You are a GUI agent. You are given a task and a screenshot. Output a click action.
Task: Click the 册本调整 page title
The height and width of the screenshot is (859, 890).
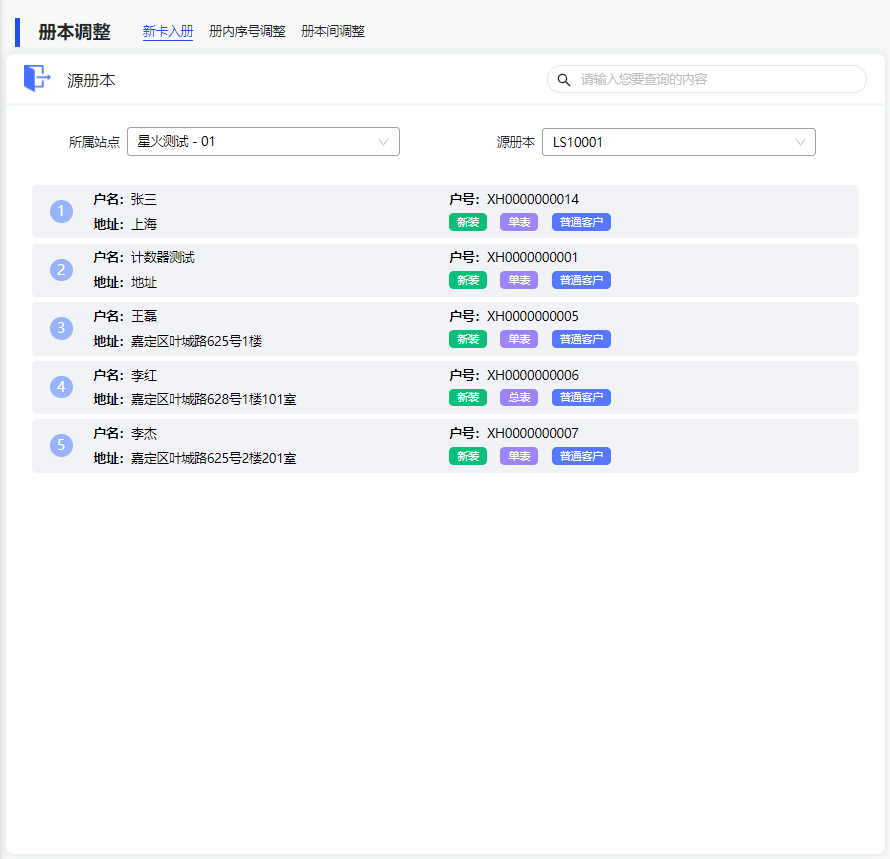(74, 32)
